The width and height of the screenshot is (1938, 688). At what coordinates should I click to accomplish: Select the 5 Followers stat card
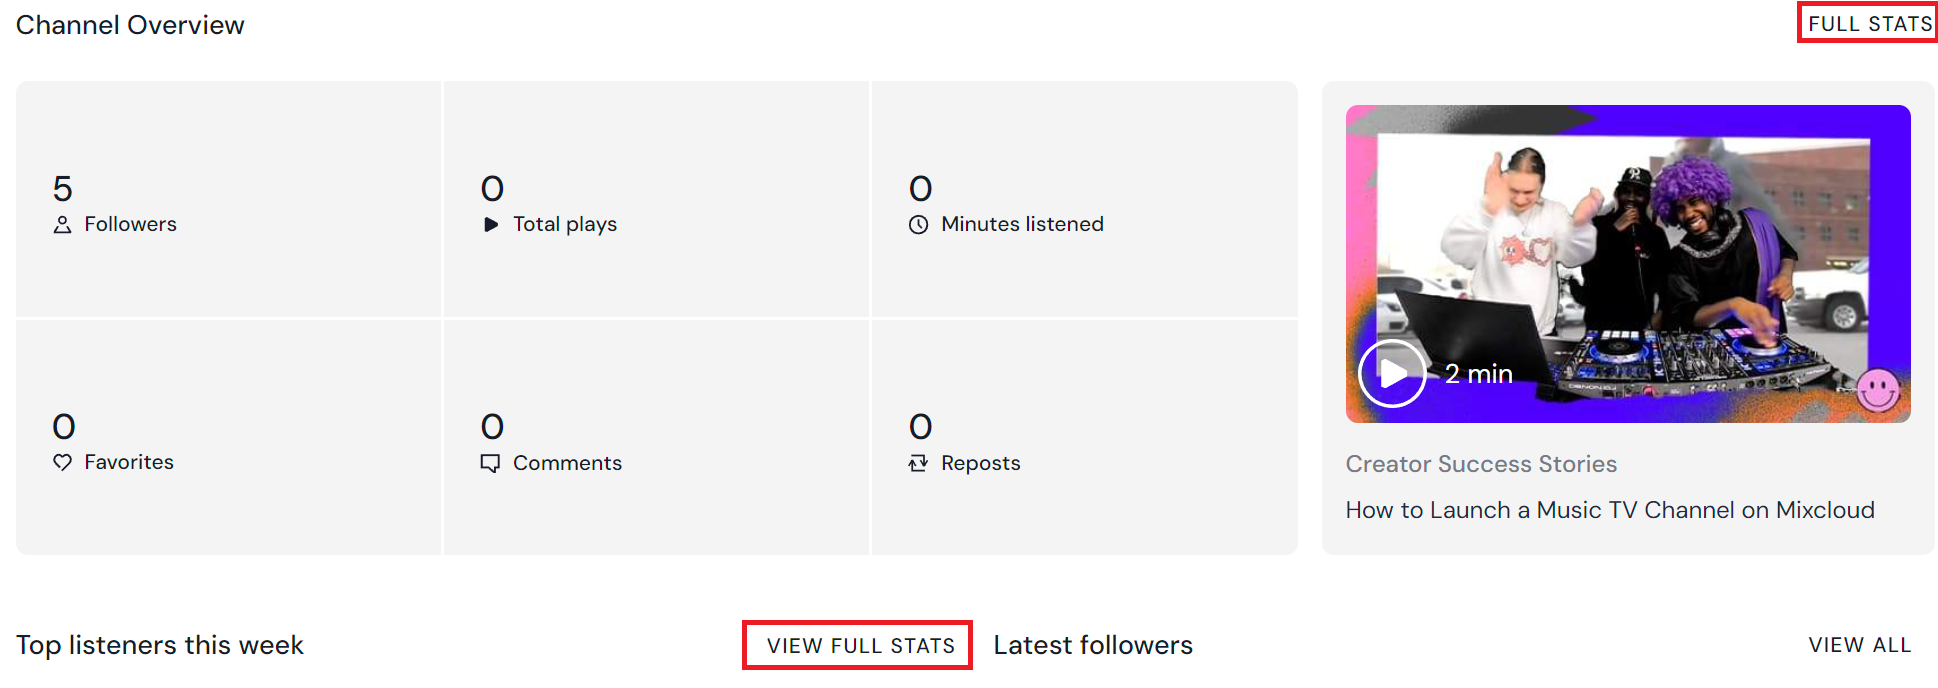click(228, 199)
